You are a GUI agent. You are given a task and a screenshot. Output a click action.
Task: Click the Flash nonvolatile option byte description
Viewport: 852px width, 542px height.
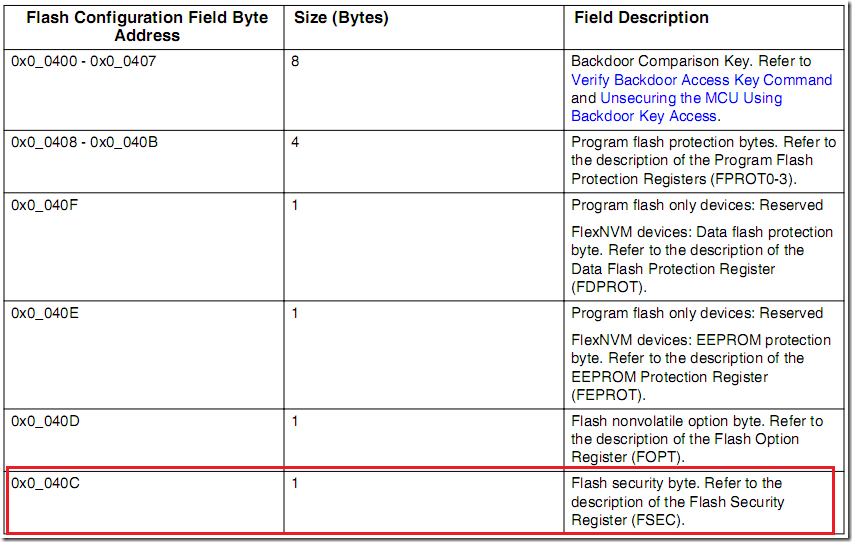(x=696, y=439)
